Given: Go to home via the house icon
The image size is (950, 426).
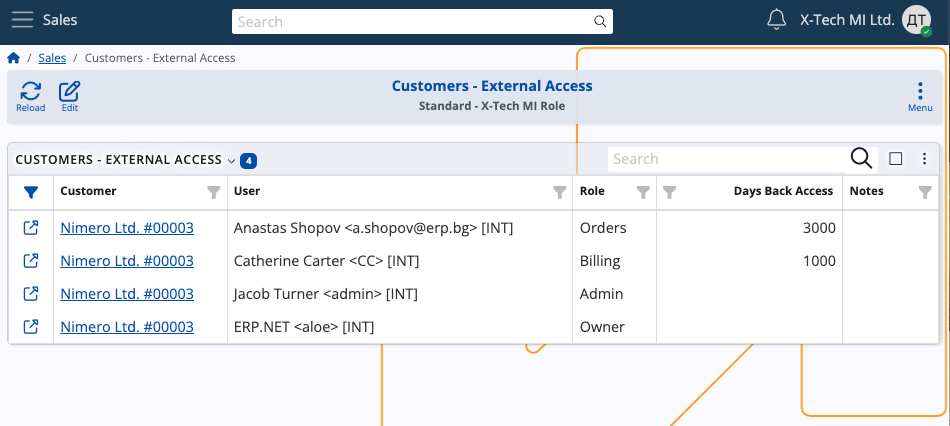Looking at the screenshot, I should (x=13, y=58).
